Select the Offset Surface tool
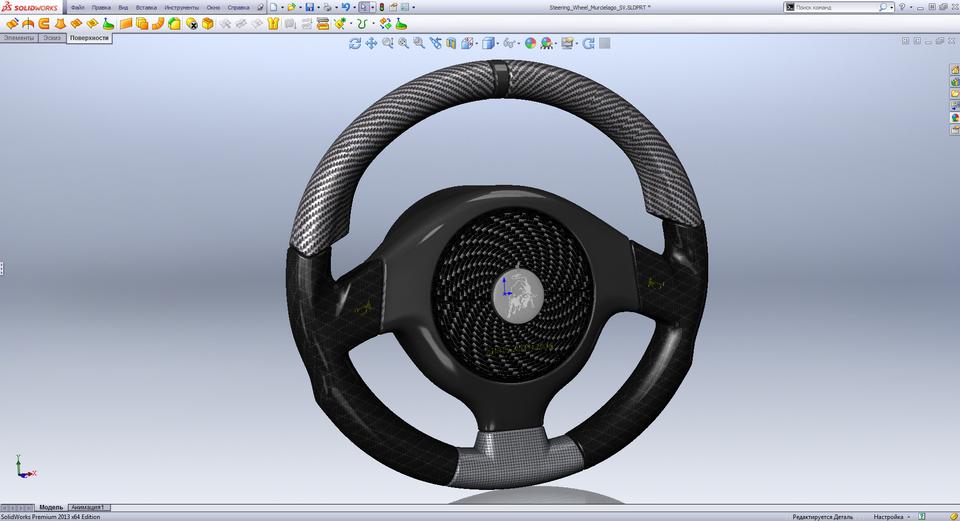The height and width of the screenshot is (521, 960). [x=142, y=24]
